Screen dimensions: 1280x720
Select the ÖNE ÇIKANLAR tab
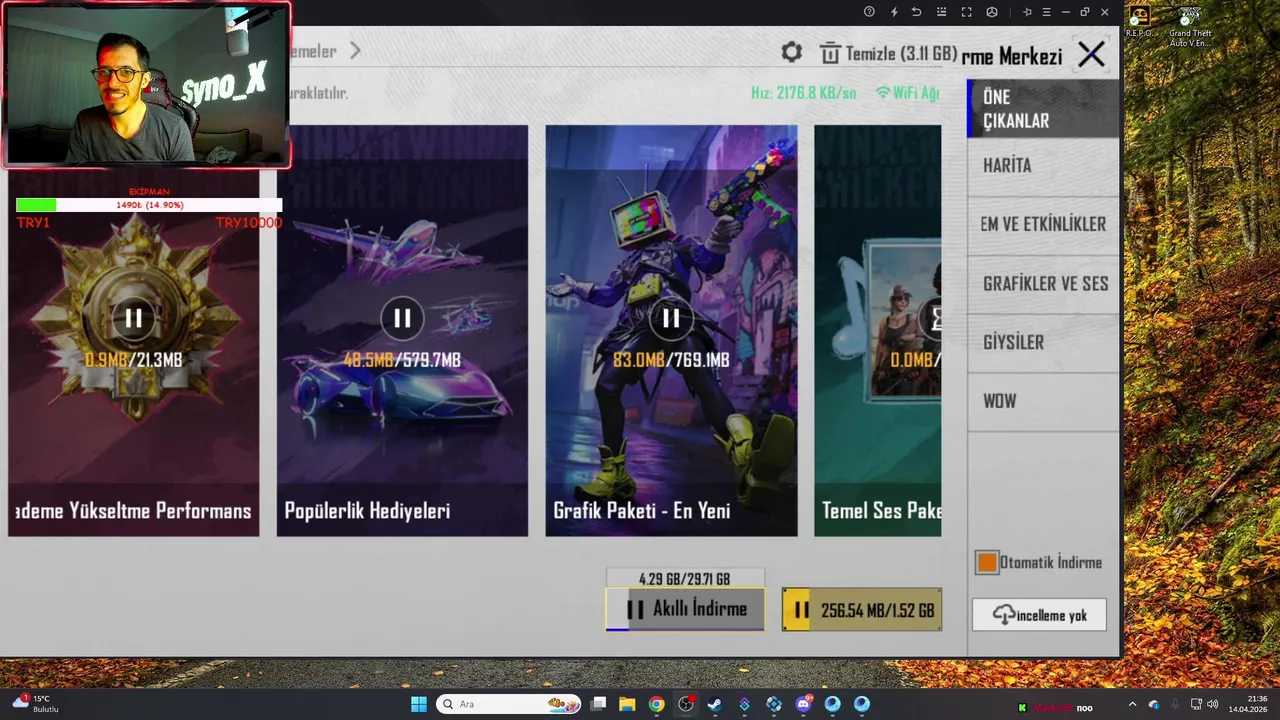1043,109
